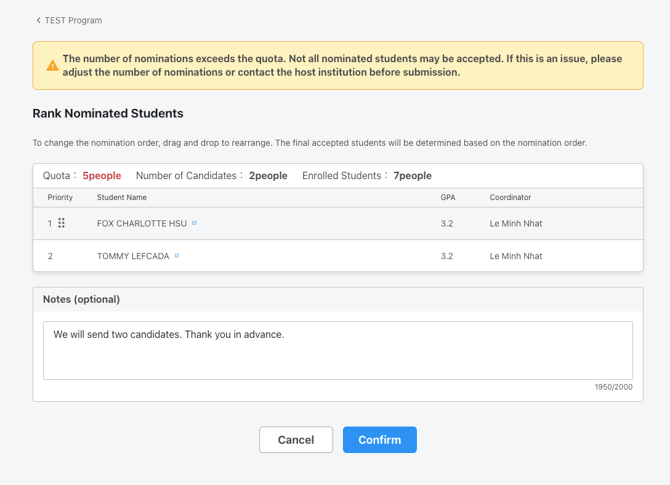Screen dimensions: 670x485
Task: Click the GPA column header
Action: click(447, 198)
